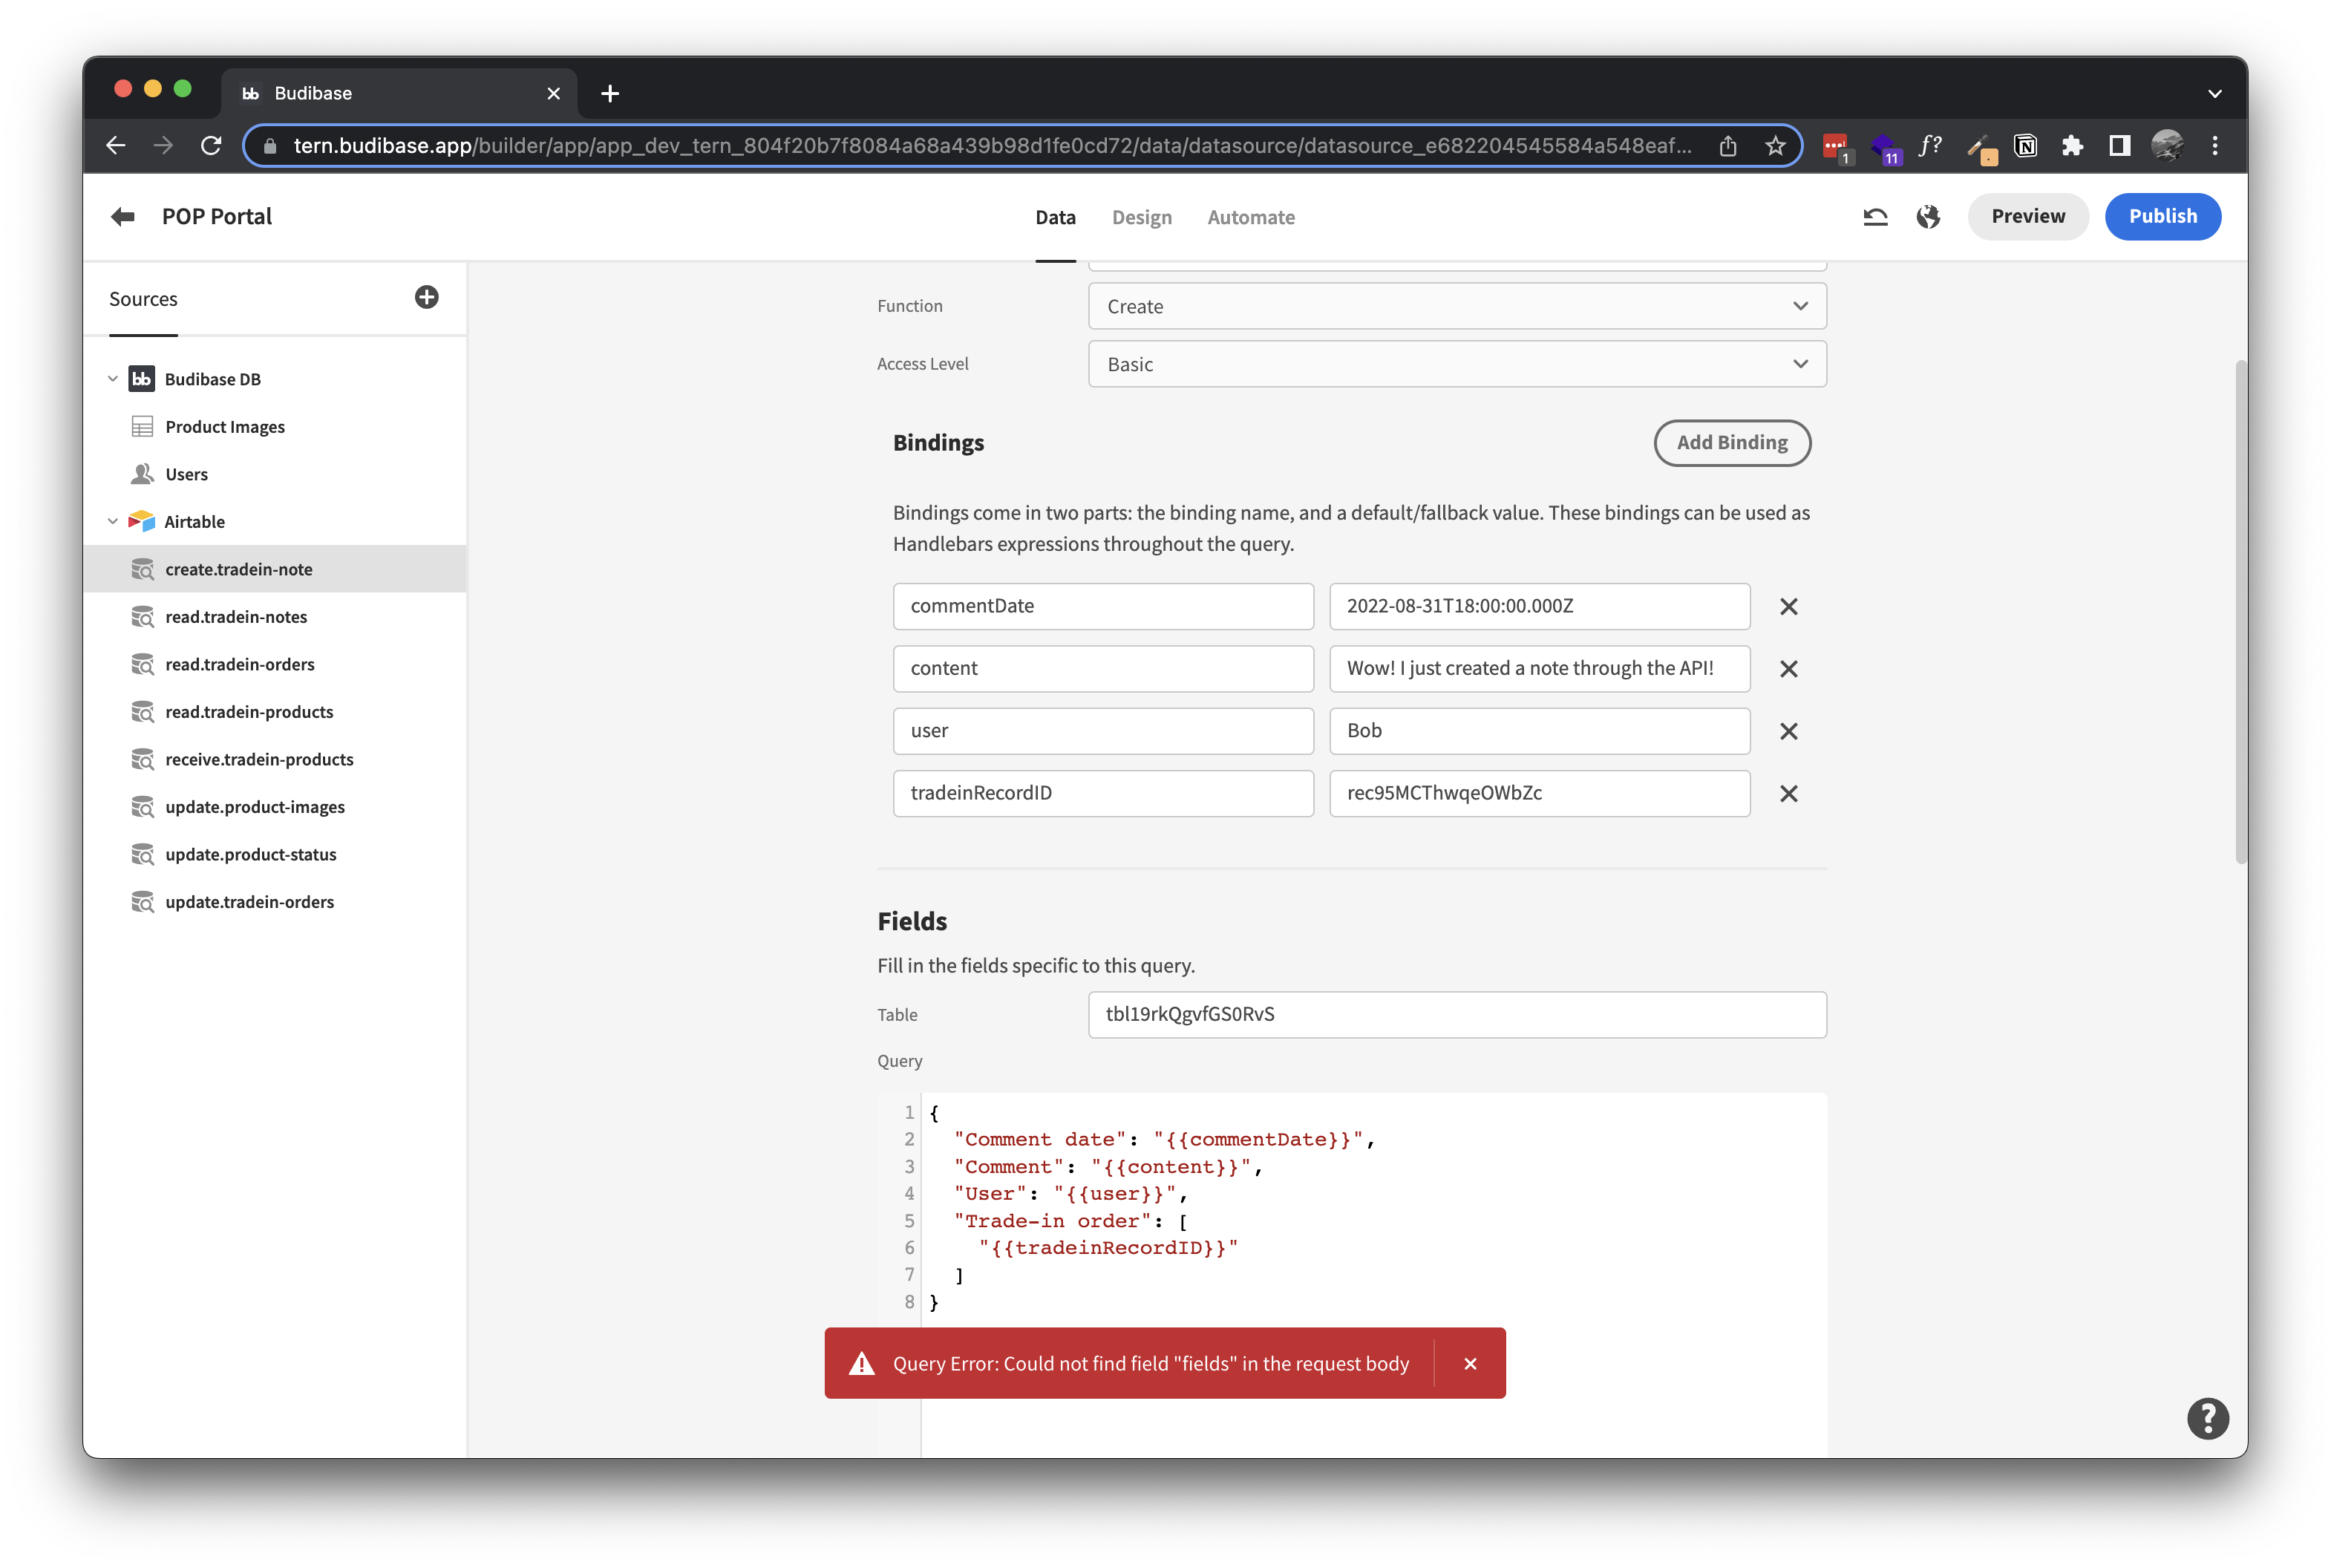Click the content default value field
The height and width of the screenshot is (1568, 2331).
(1539, 669)
